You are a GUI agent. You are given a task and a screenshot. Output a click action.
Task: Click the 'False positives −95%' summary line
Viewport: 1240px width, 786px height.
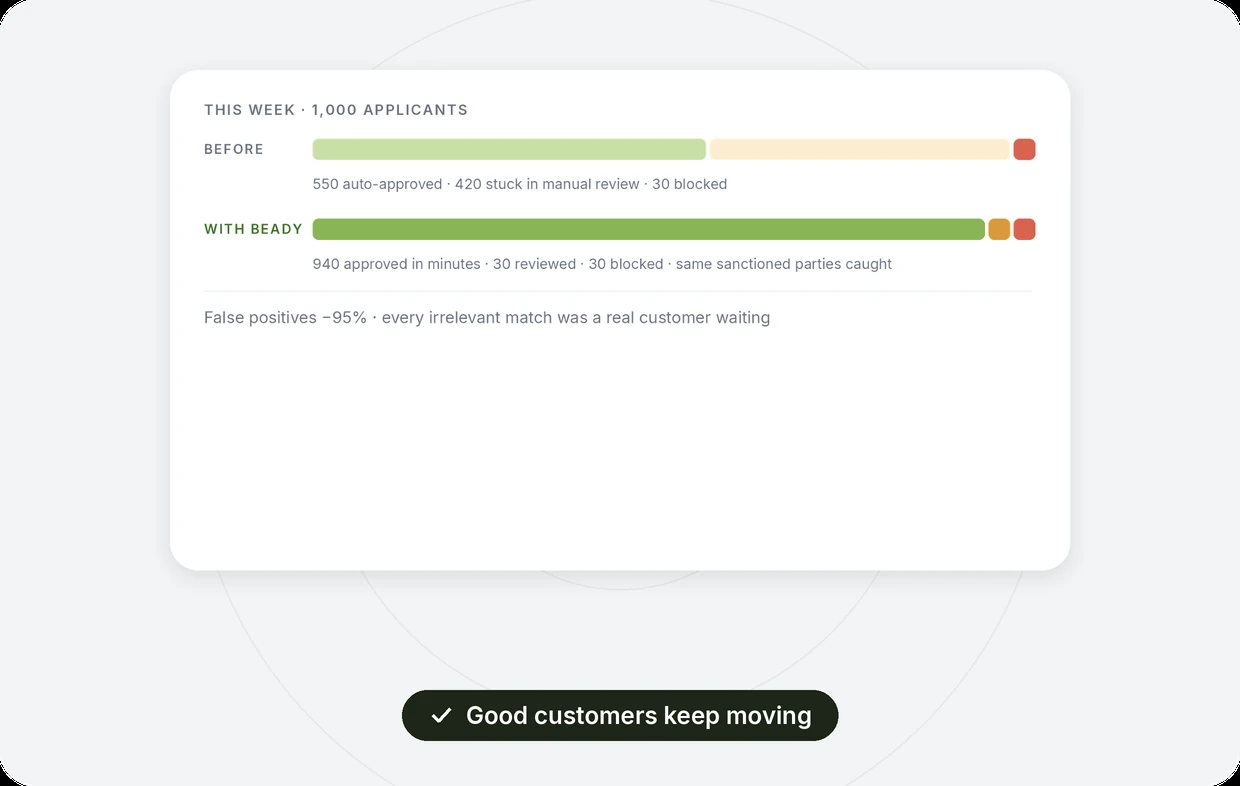click(487, 318)
